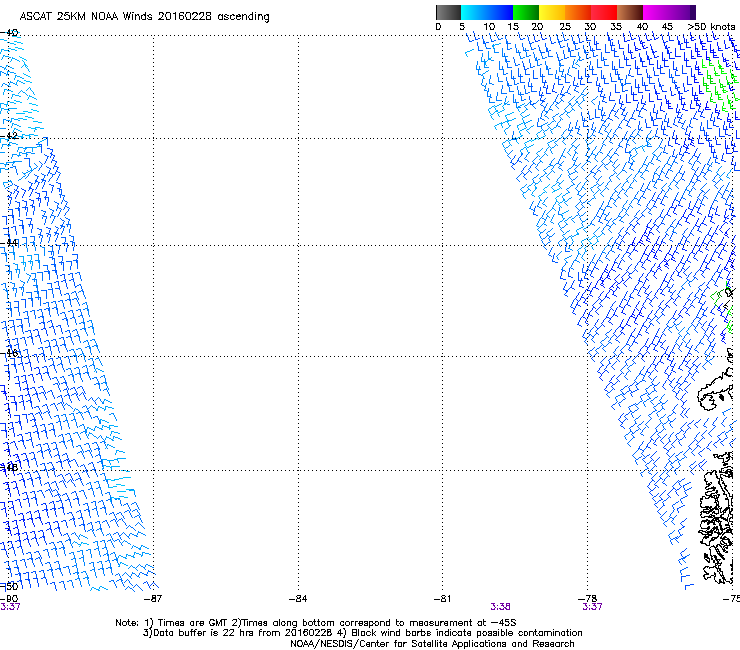
Task: Click the -81 longitude label
Action: coord(442,599)
